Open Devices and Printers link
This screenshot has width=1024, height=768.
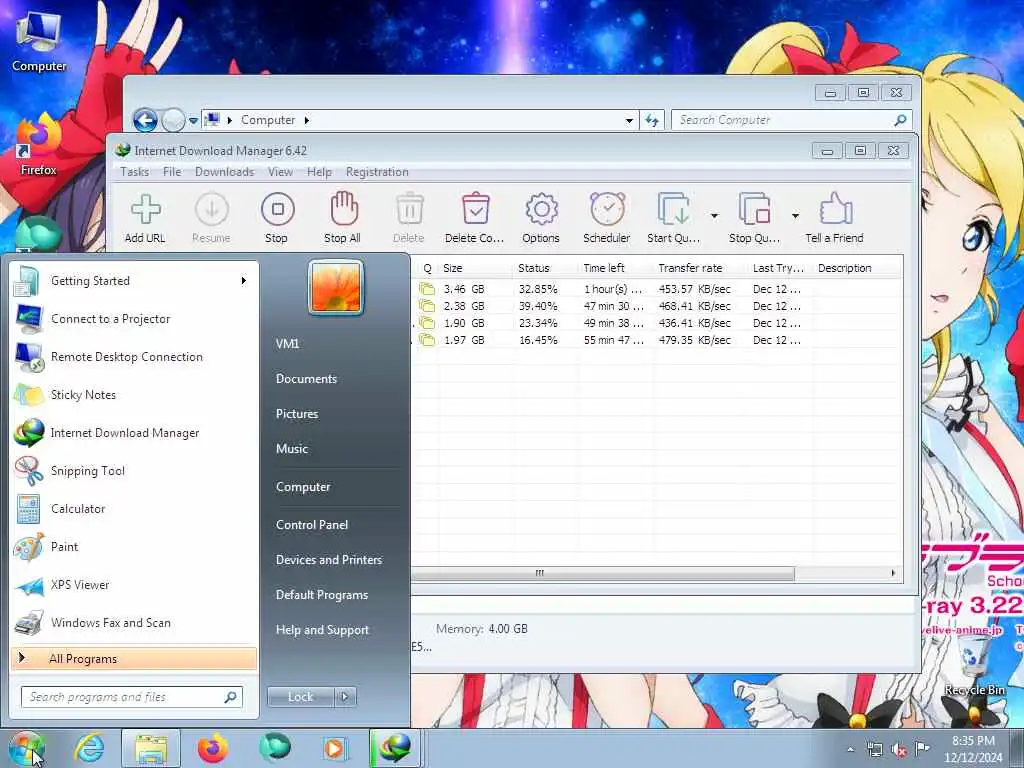coord(328,560)
